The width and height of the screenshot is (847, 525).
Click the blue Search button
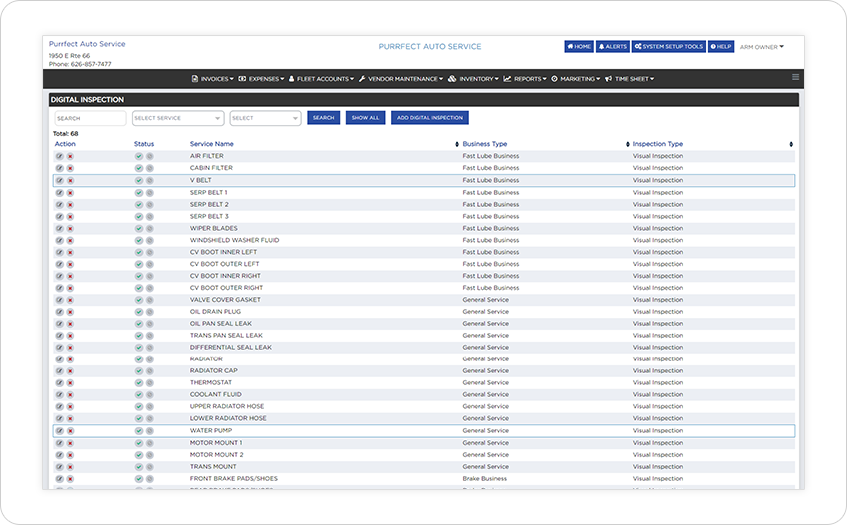click(324, 118)
